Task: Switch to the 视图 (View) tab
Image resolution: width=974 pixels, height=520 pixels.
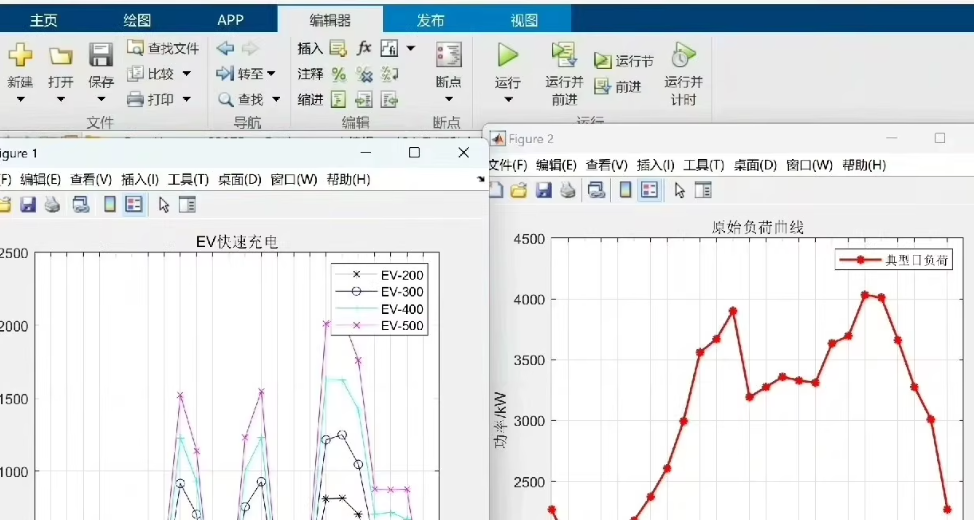Action: click(x=524, y=20)
